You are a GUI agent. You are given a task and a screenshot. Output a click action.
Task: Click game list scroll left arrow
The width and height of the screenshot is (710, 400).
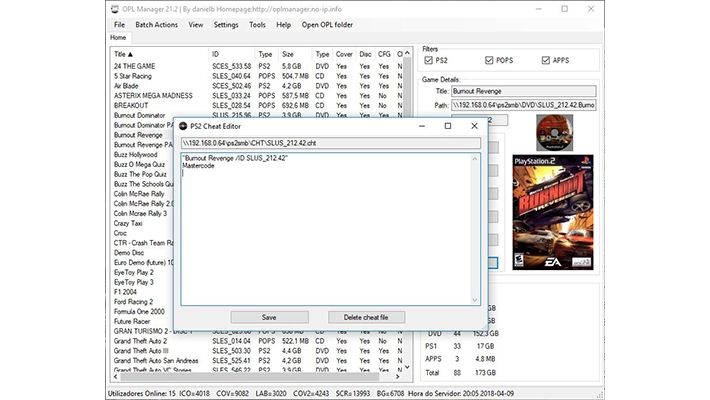(x=115, y=376)
